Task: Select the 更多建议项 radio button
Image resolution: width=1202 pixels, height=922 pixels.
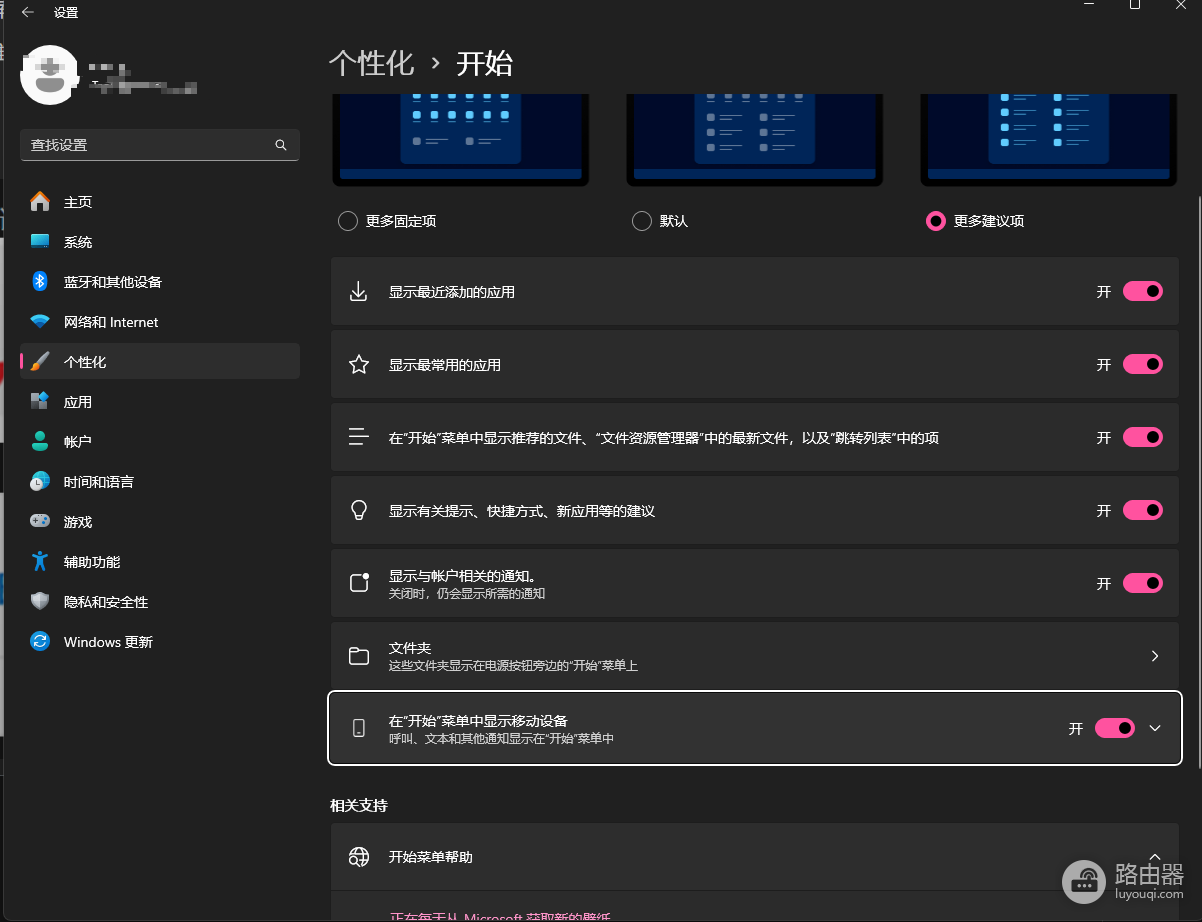Action: (x=936, y=221)
